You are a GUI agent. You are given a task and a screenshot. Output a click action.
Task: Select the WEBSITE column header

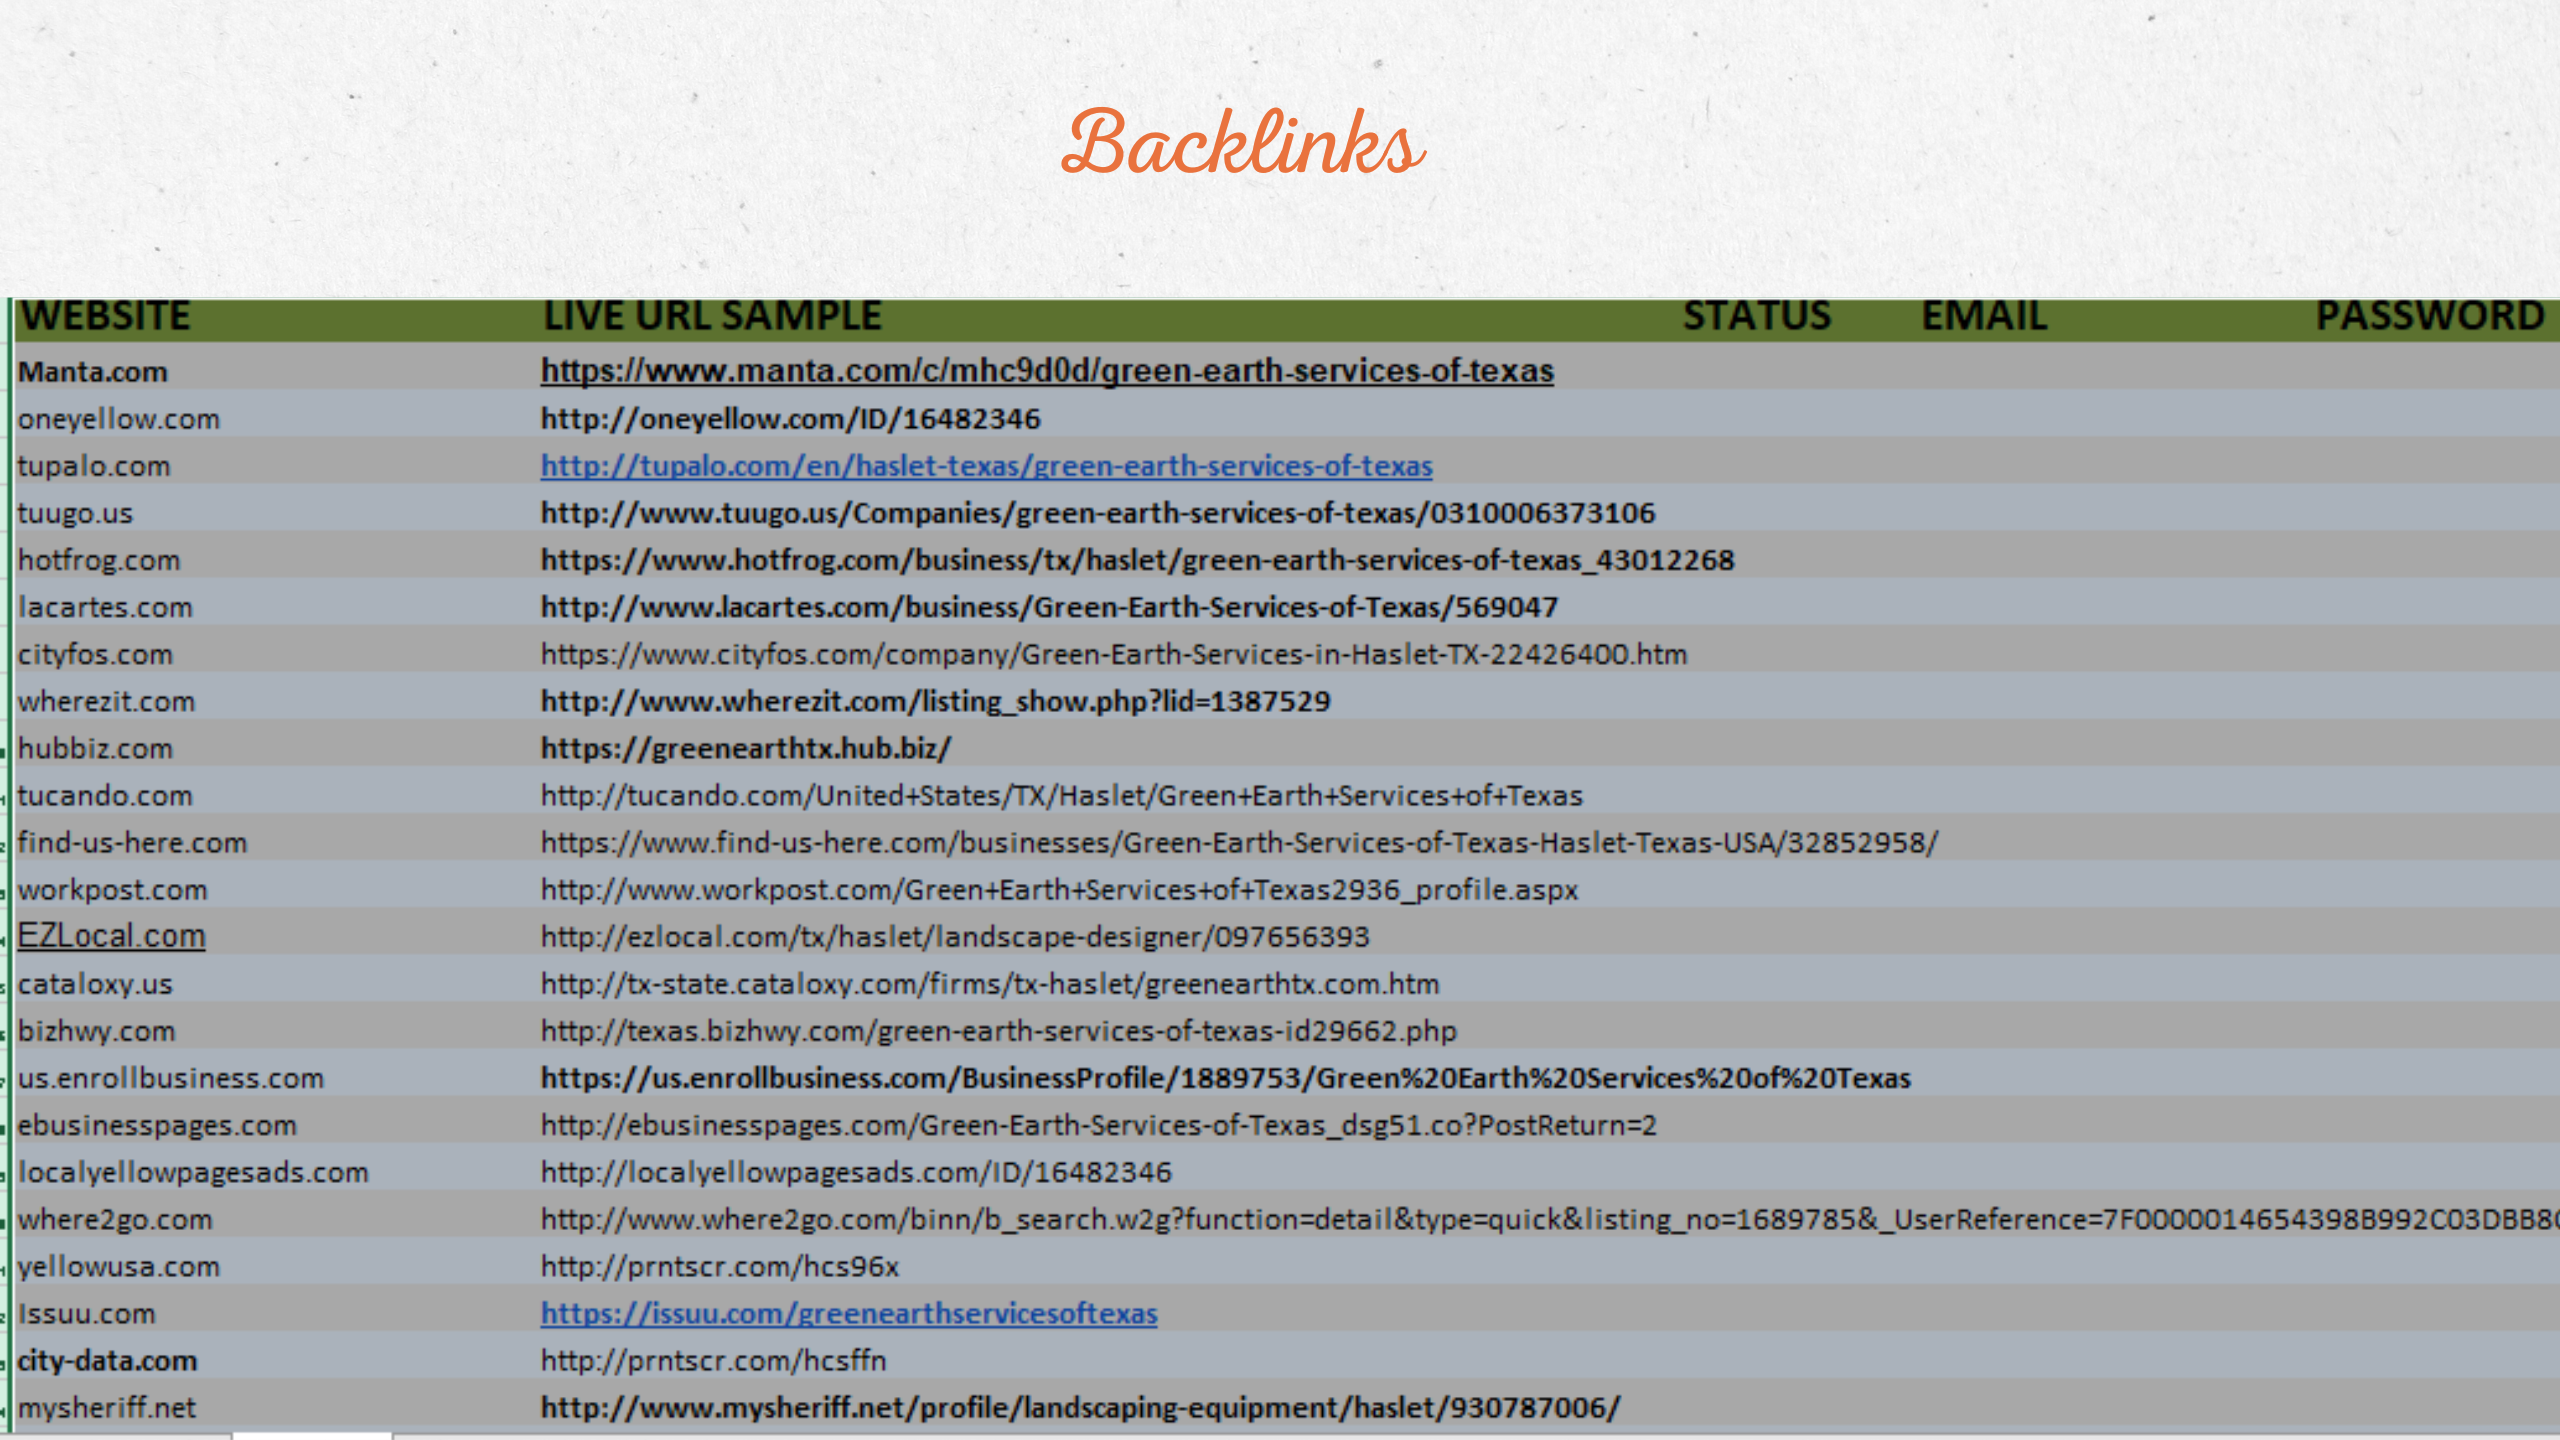click(105, 316)
